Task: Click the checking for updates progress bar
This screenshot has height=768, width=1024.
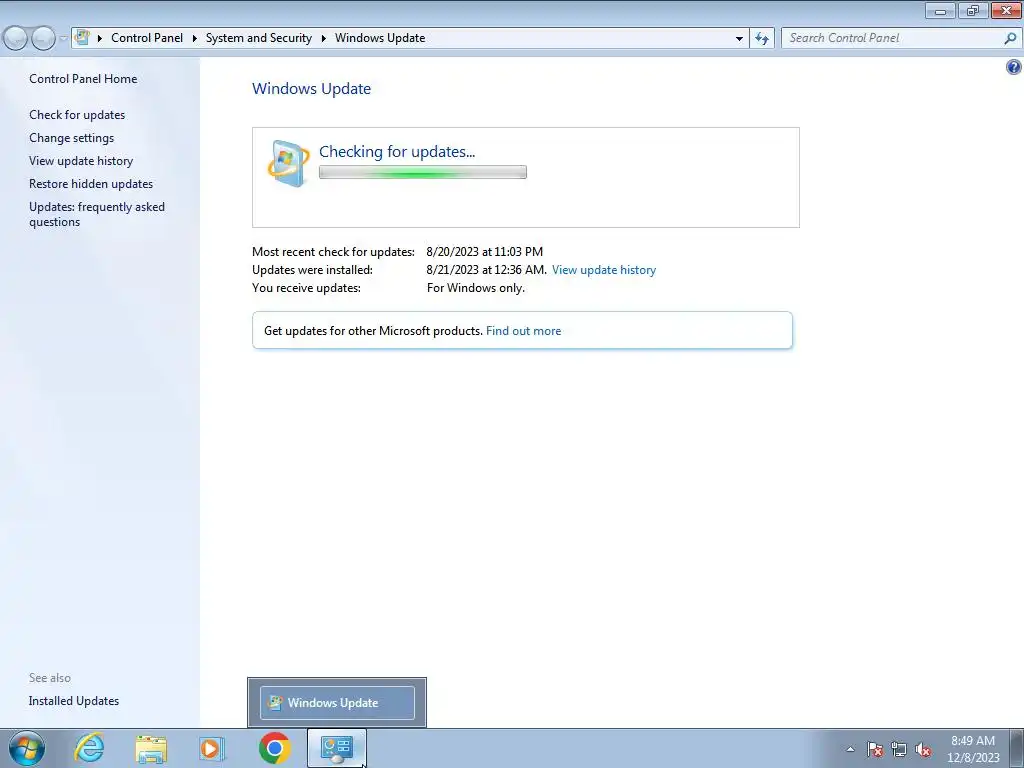Action: (x=423, y=172)
